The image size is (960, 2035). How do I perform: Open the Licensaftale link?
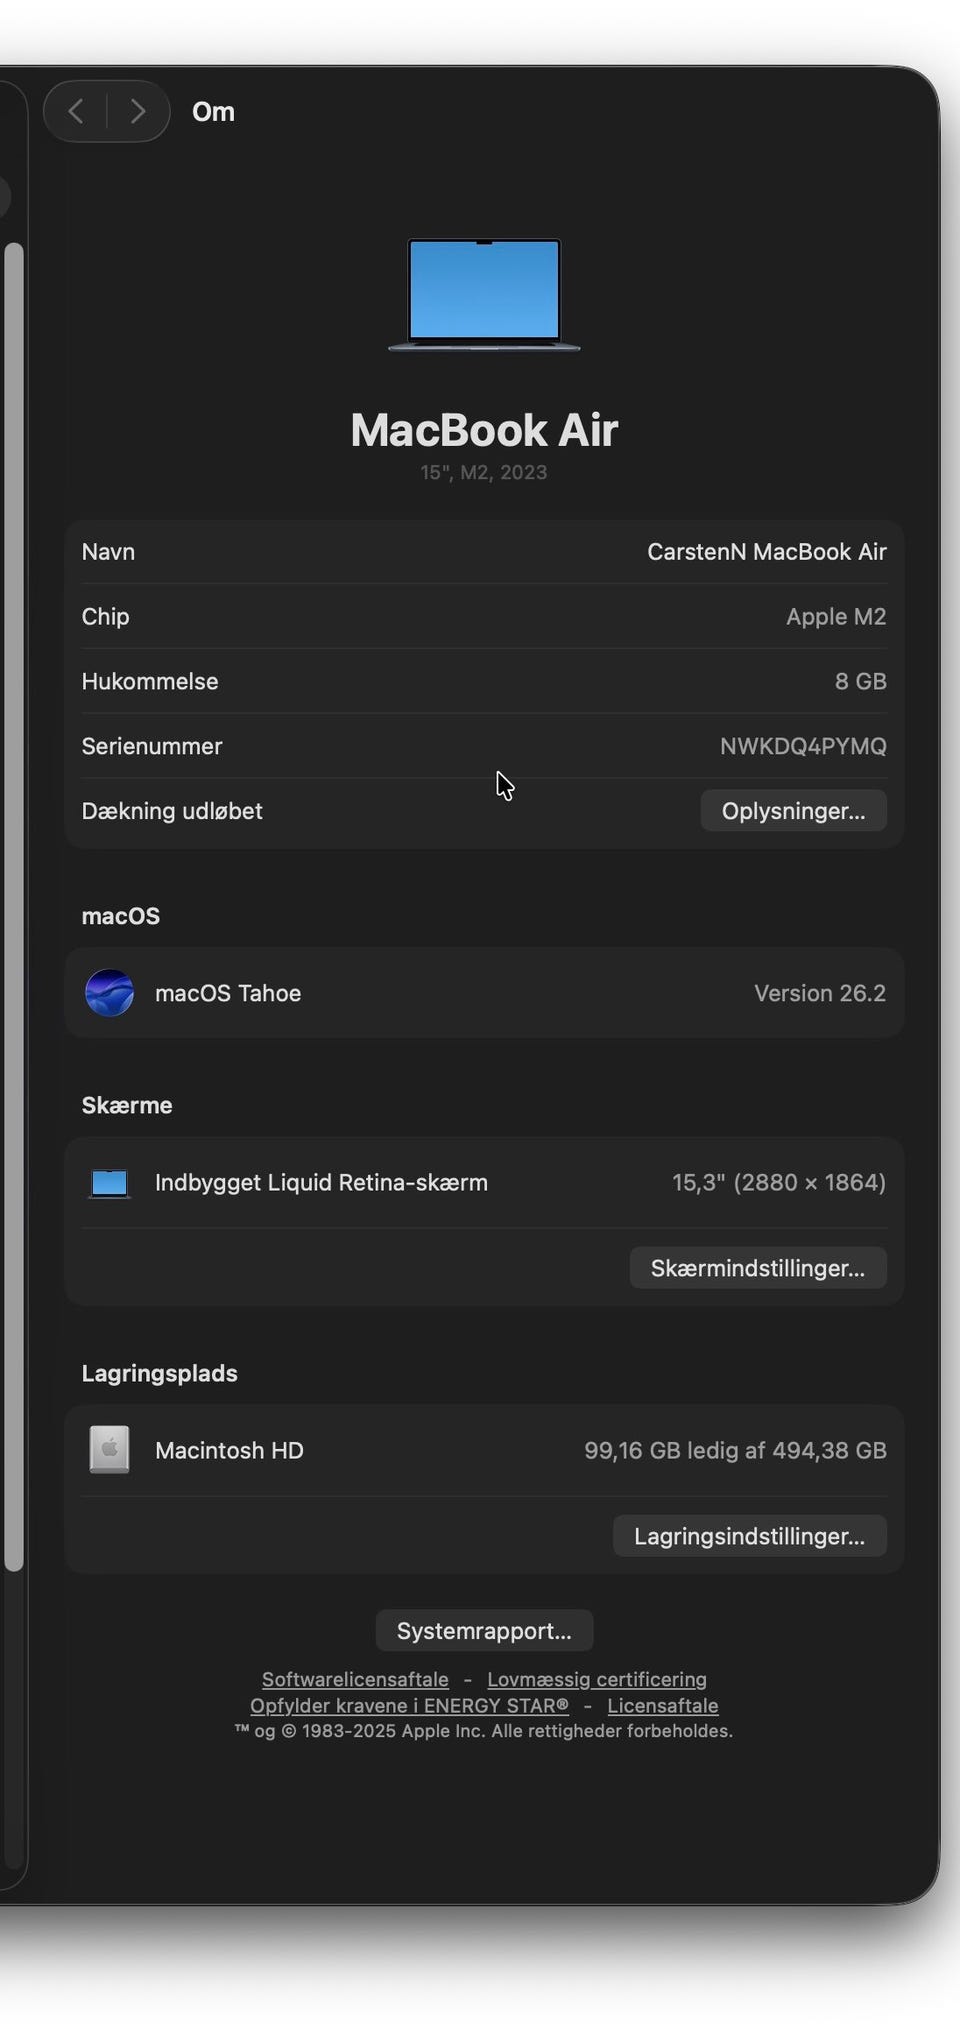point(663,1706)
